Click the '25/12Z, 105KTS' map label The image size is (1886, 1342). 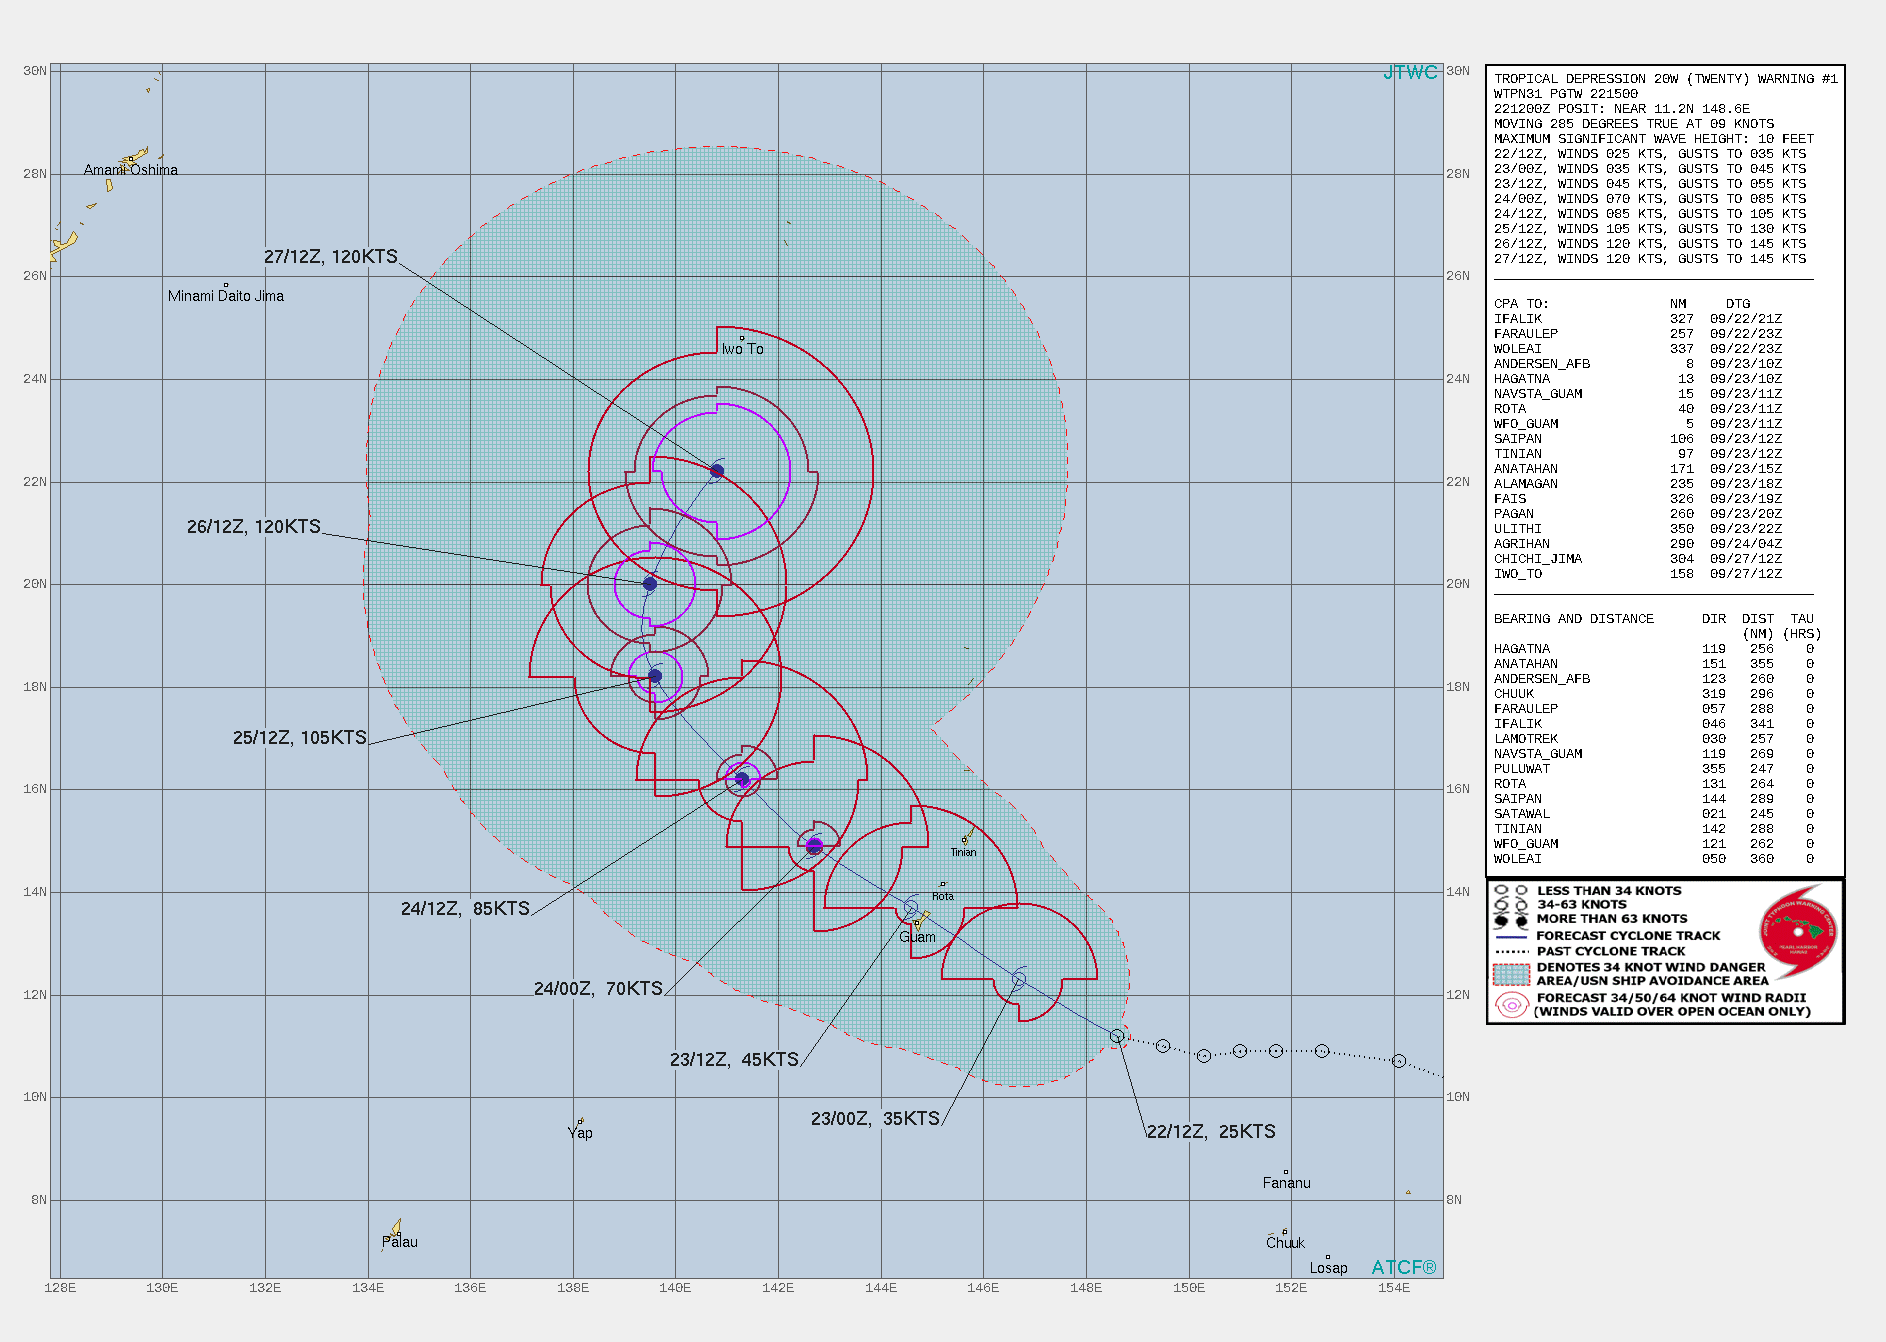point(300,737)
